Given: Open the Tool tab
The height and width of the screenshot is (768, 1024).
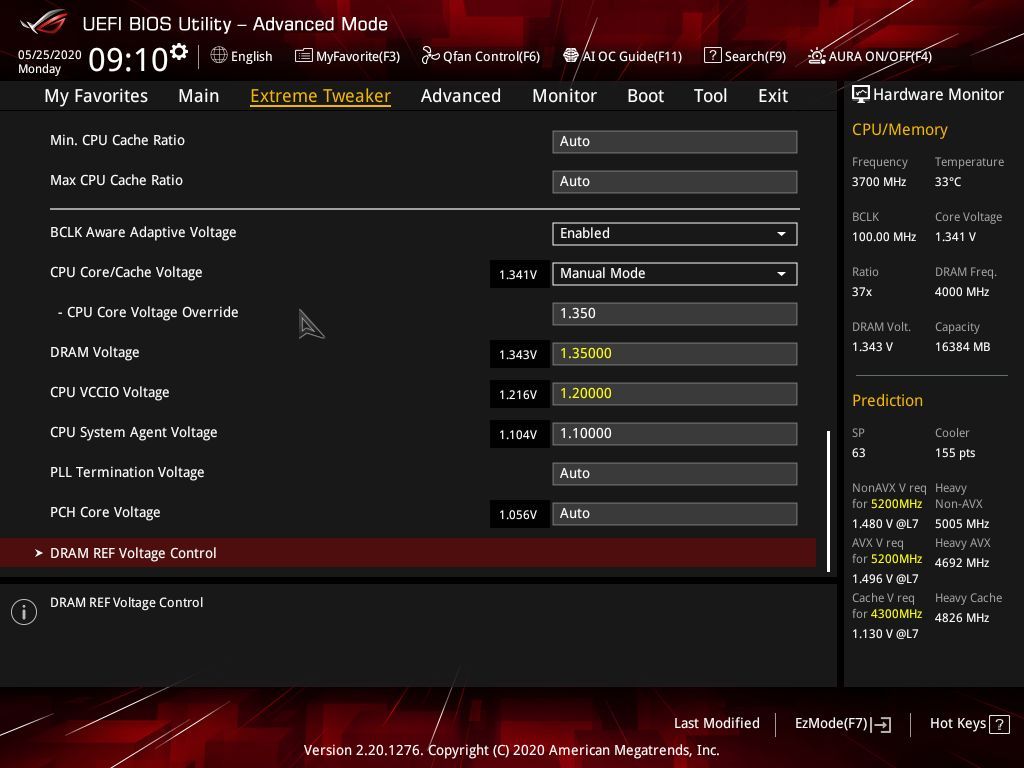Looking at the screenshot, I should click(x=711, y=96).
